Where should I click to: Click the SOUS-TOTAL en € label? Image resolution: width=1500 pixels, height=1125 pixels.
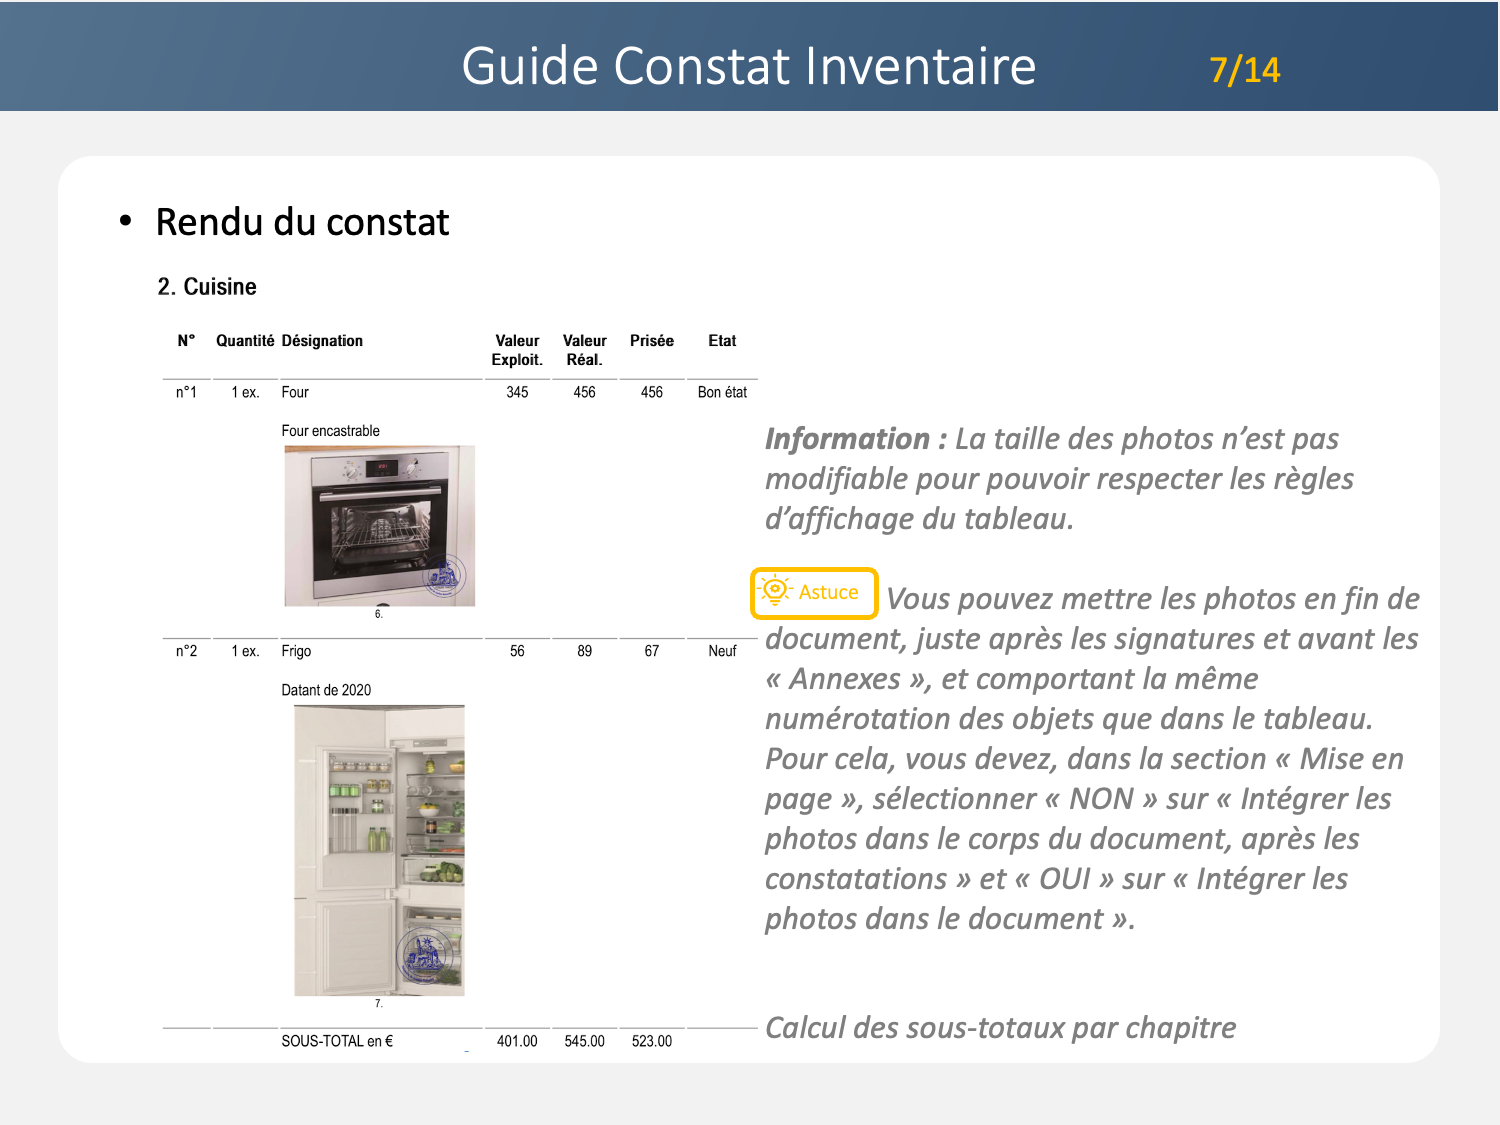[x=337, y=1041]
